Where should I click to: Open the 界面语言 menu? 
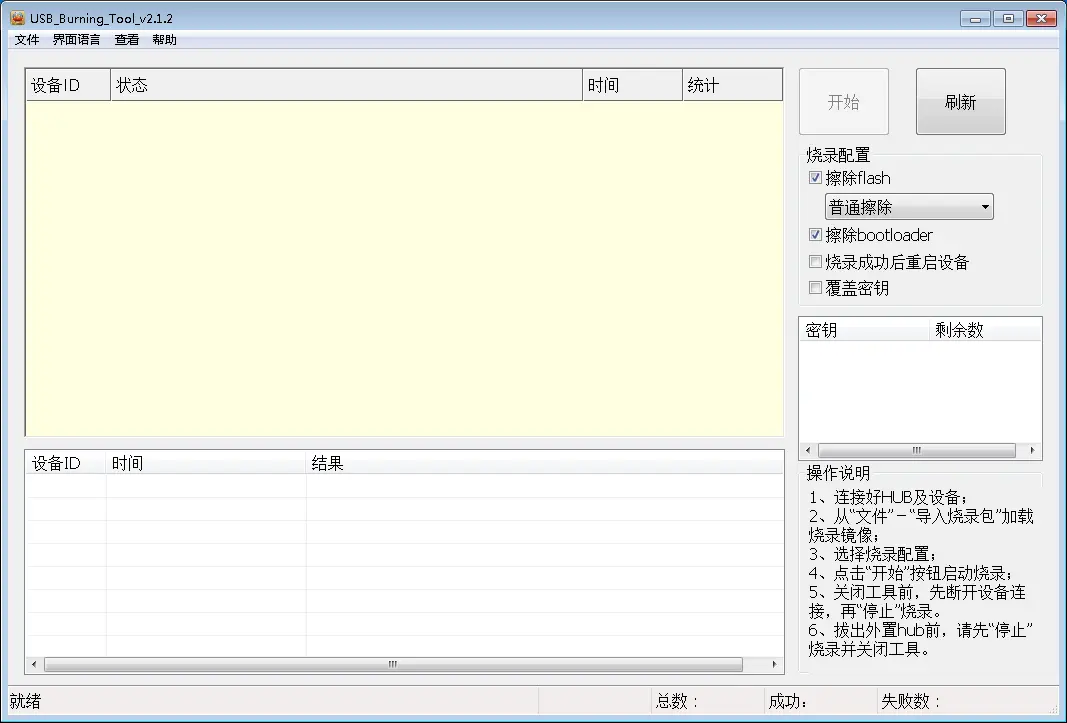(x=76, y=39)
